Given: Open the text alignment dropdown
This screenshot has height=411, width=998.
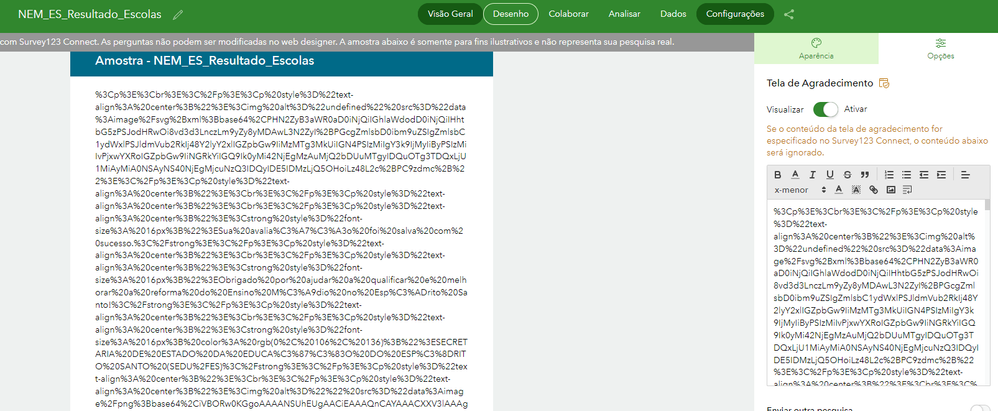Looking at the screenshot, I should pos(965,174).
